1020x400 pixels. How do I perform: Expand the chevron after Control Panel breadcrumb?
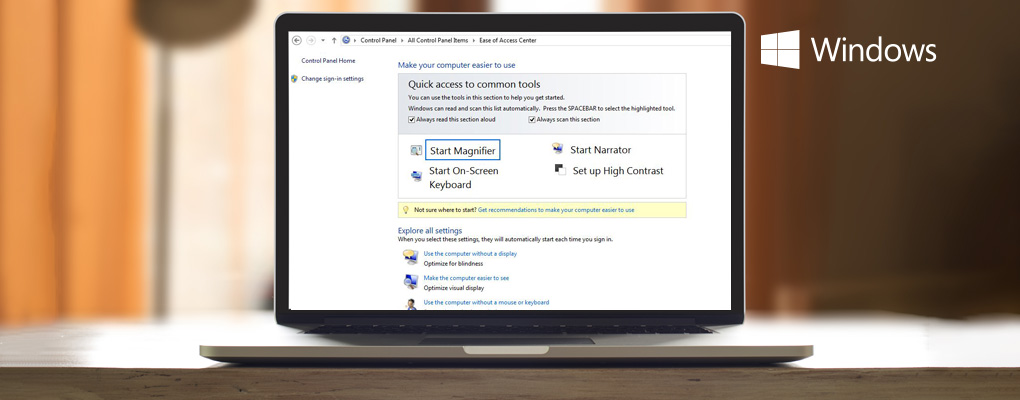(x=402, y=40)
